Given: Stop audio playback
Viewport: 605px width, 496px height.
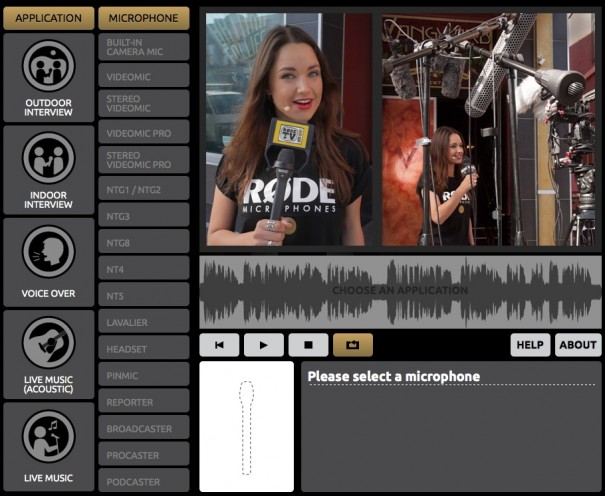Looking at the screenshot, I should tap(308, 345).
